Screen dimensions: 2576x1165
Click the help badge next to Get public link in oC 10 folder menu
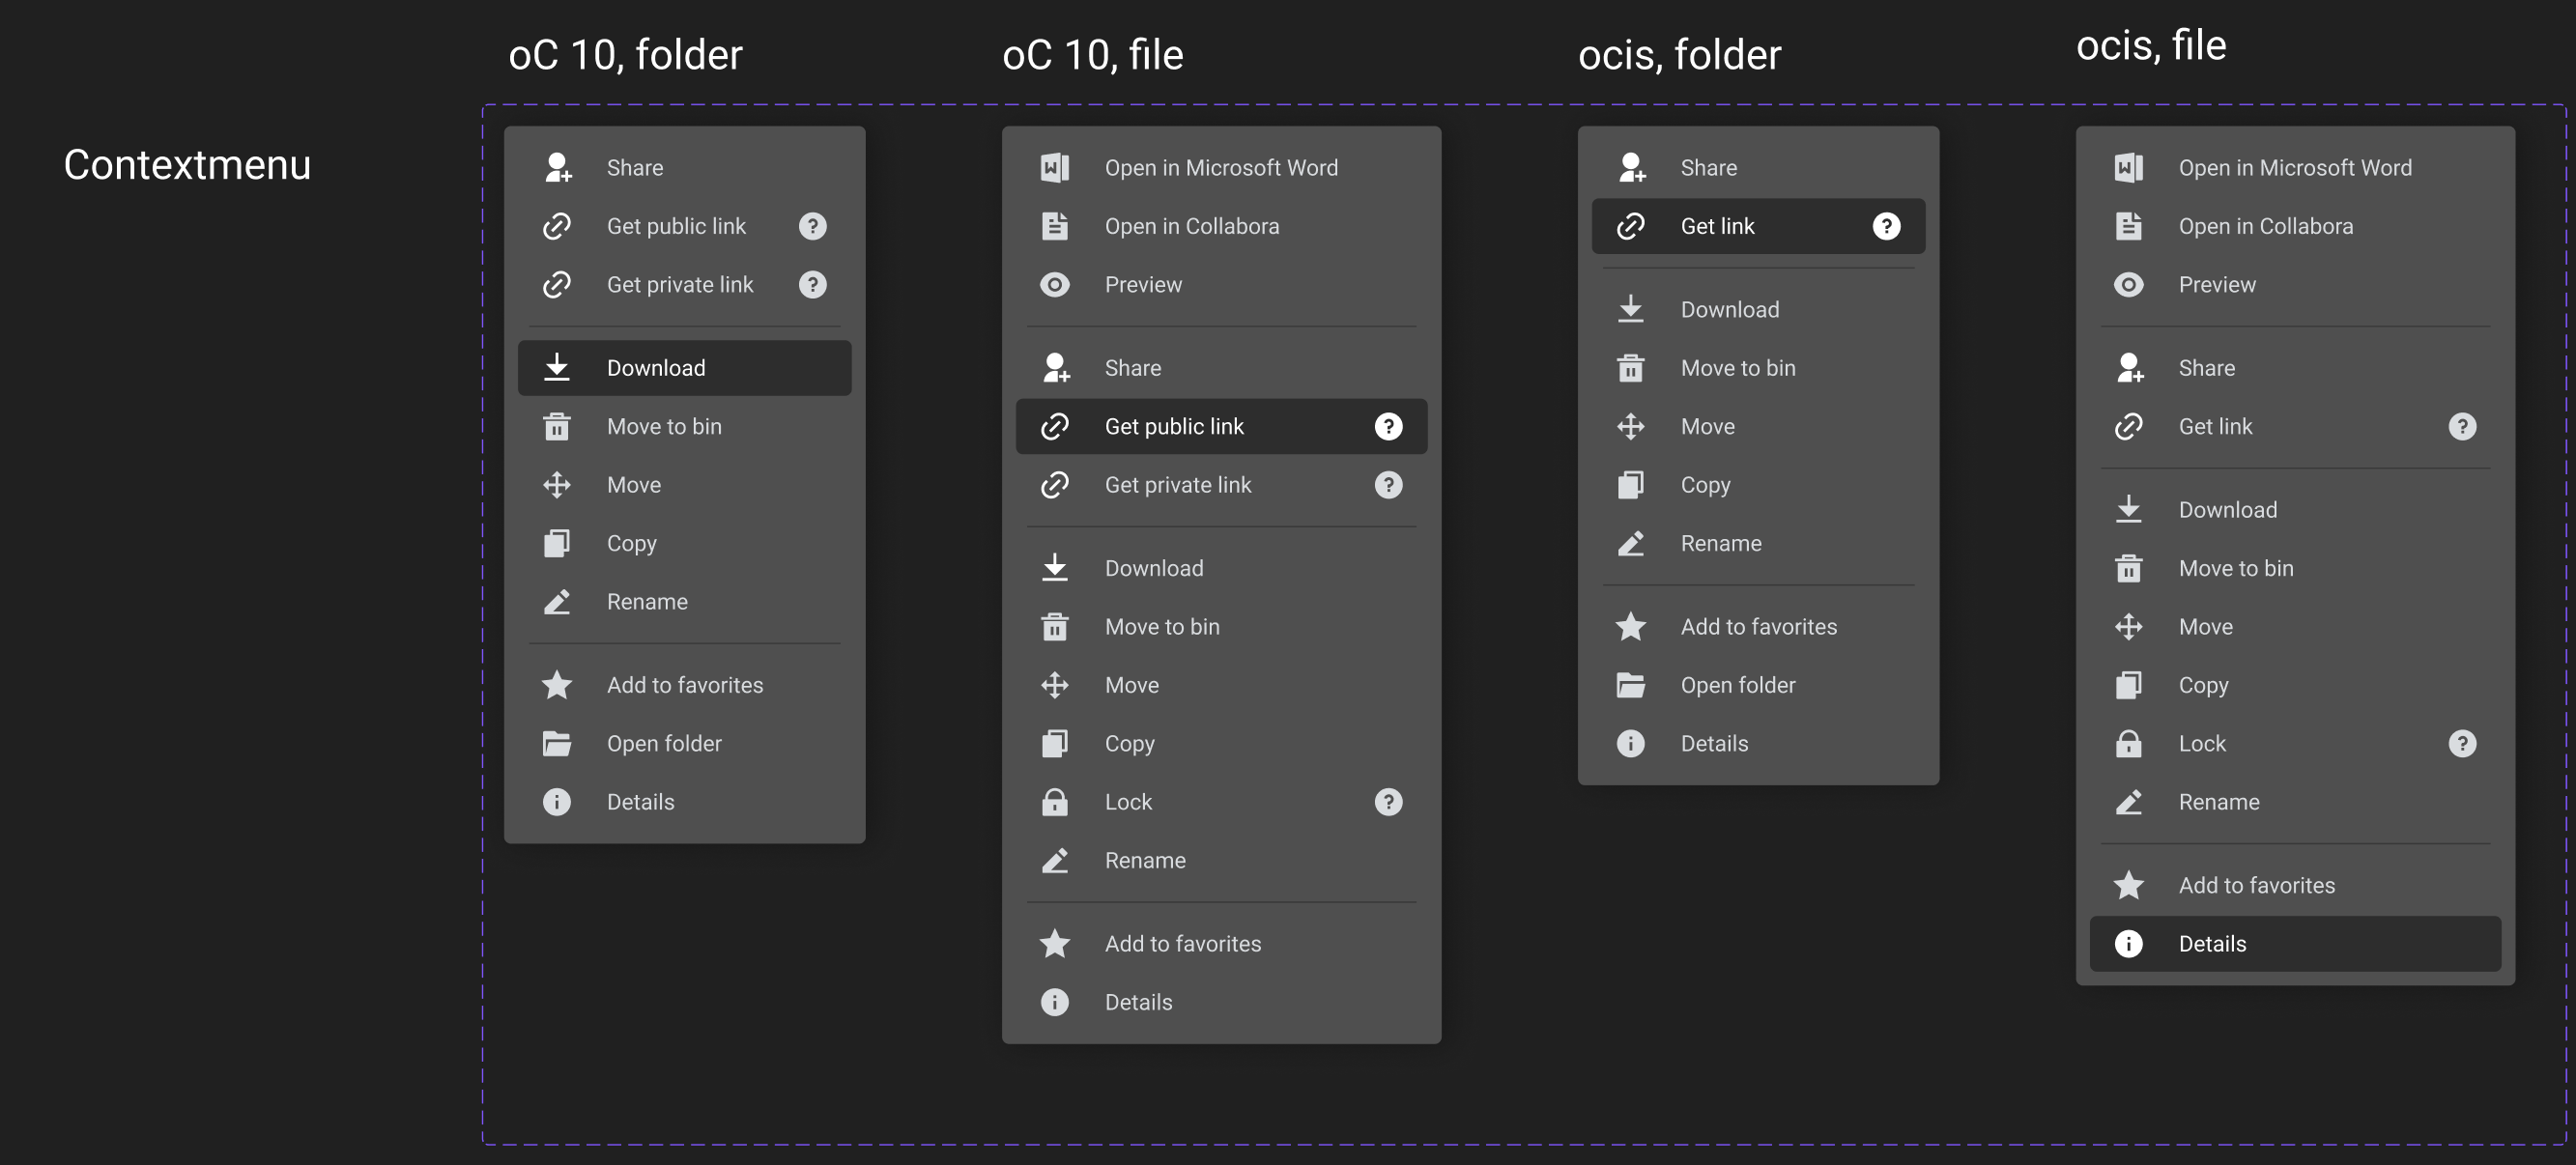(x=812, y=226)
